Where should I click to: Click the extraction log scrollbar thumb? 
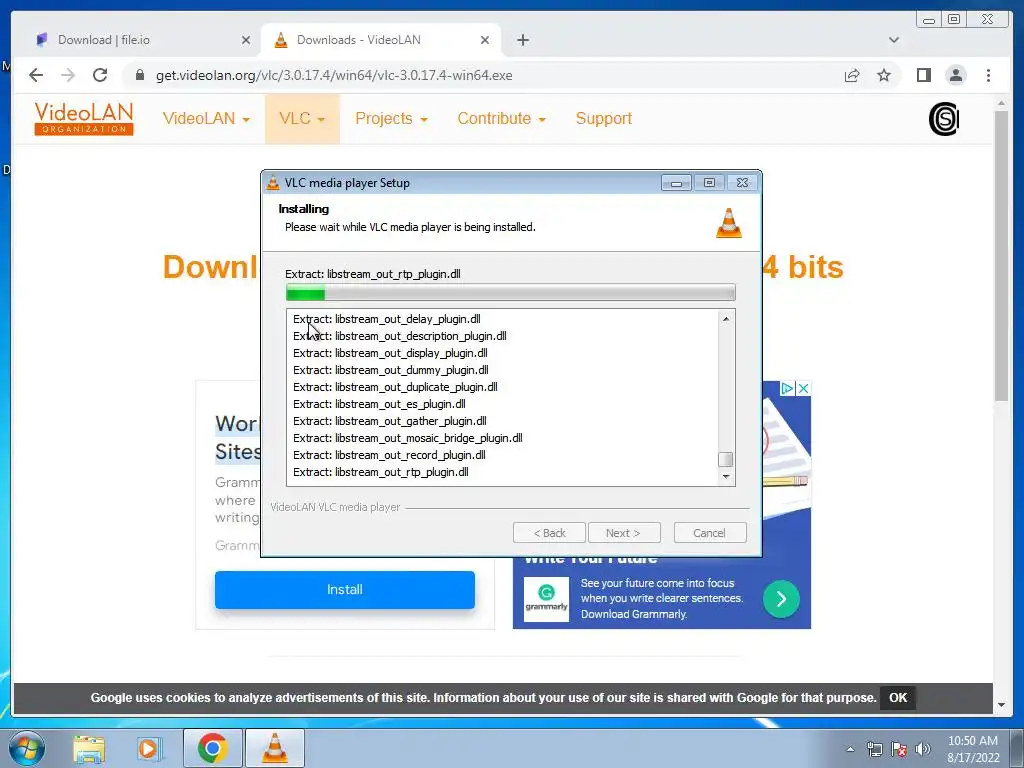(x=726, y=459)
